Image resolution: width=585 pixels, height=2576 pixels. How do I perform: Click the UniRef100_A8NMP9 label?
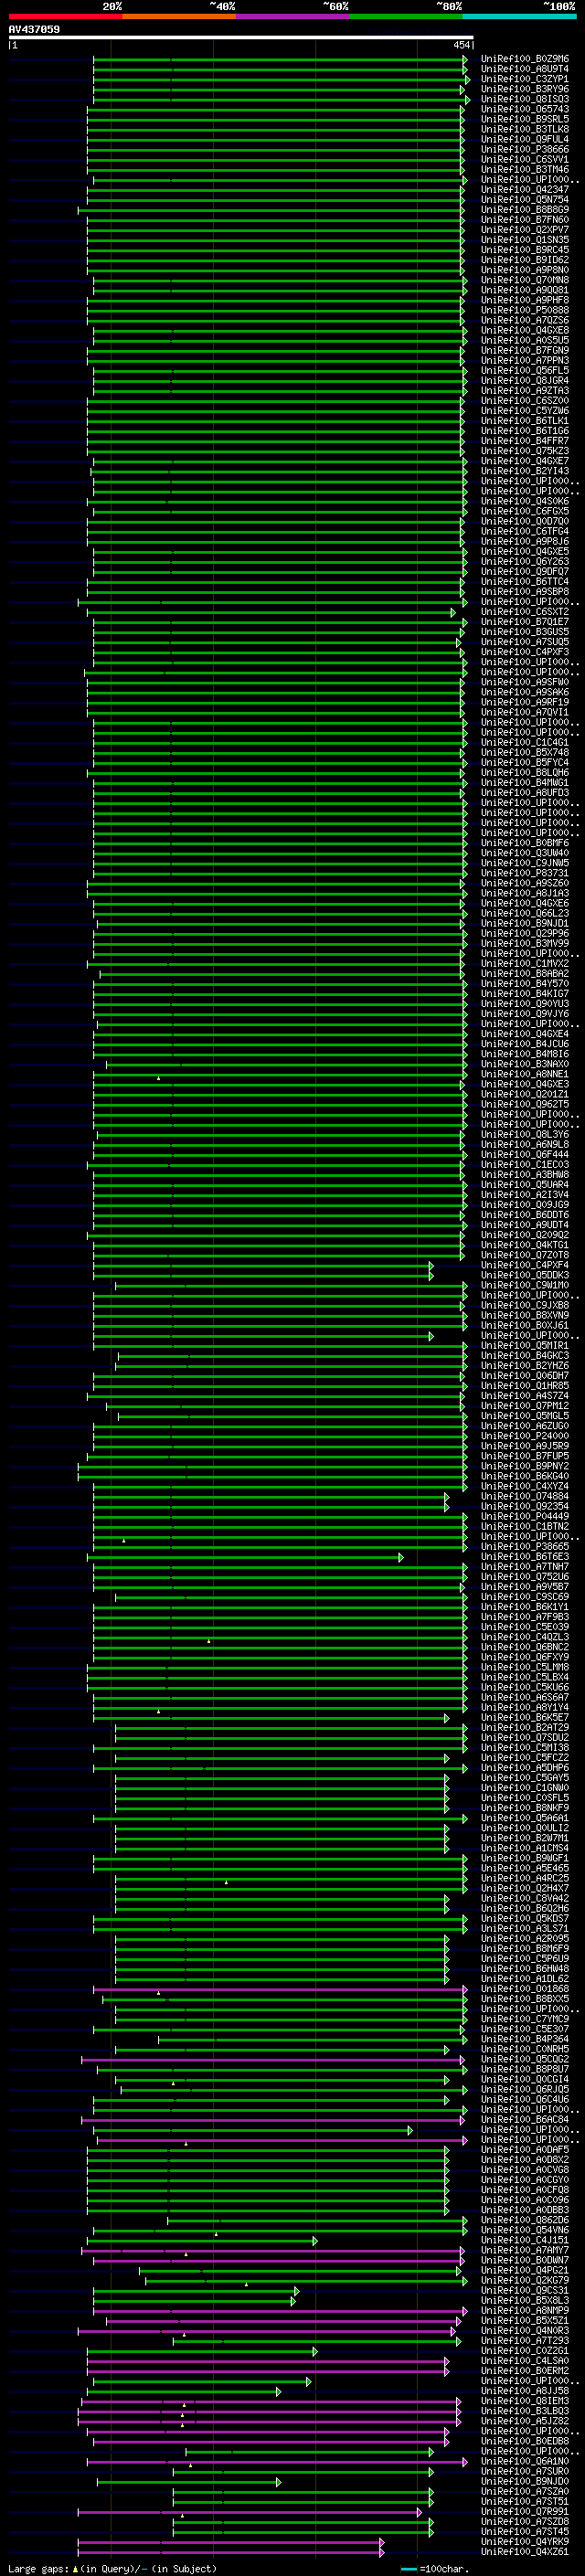pyautogui.click(x=525, y=2310)
